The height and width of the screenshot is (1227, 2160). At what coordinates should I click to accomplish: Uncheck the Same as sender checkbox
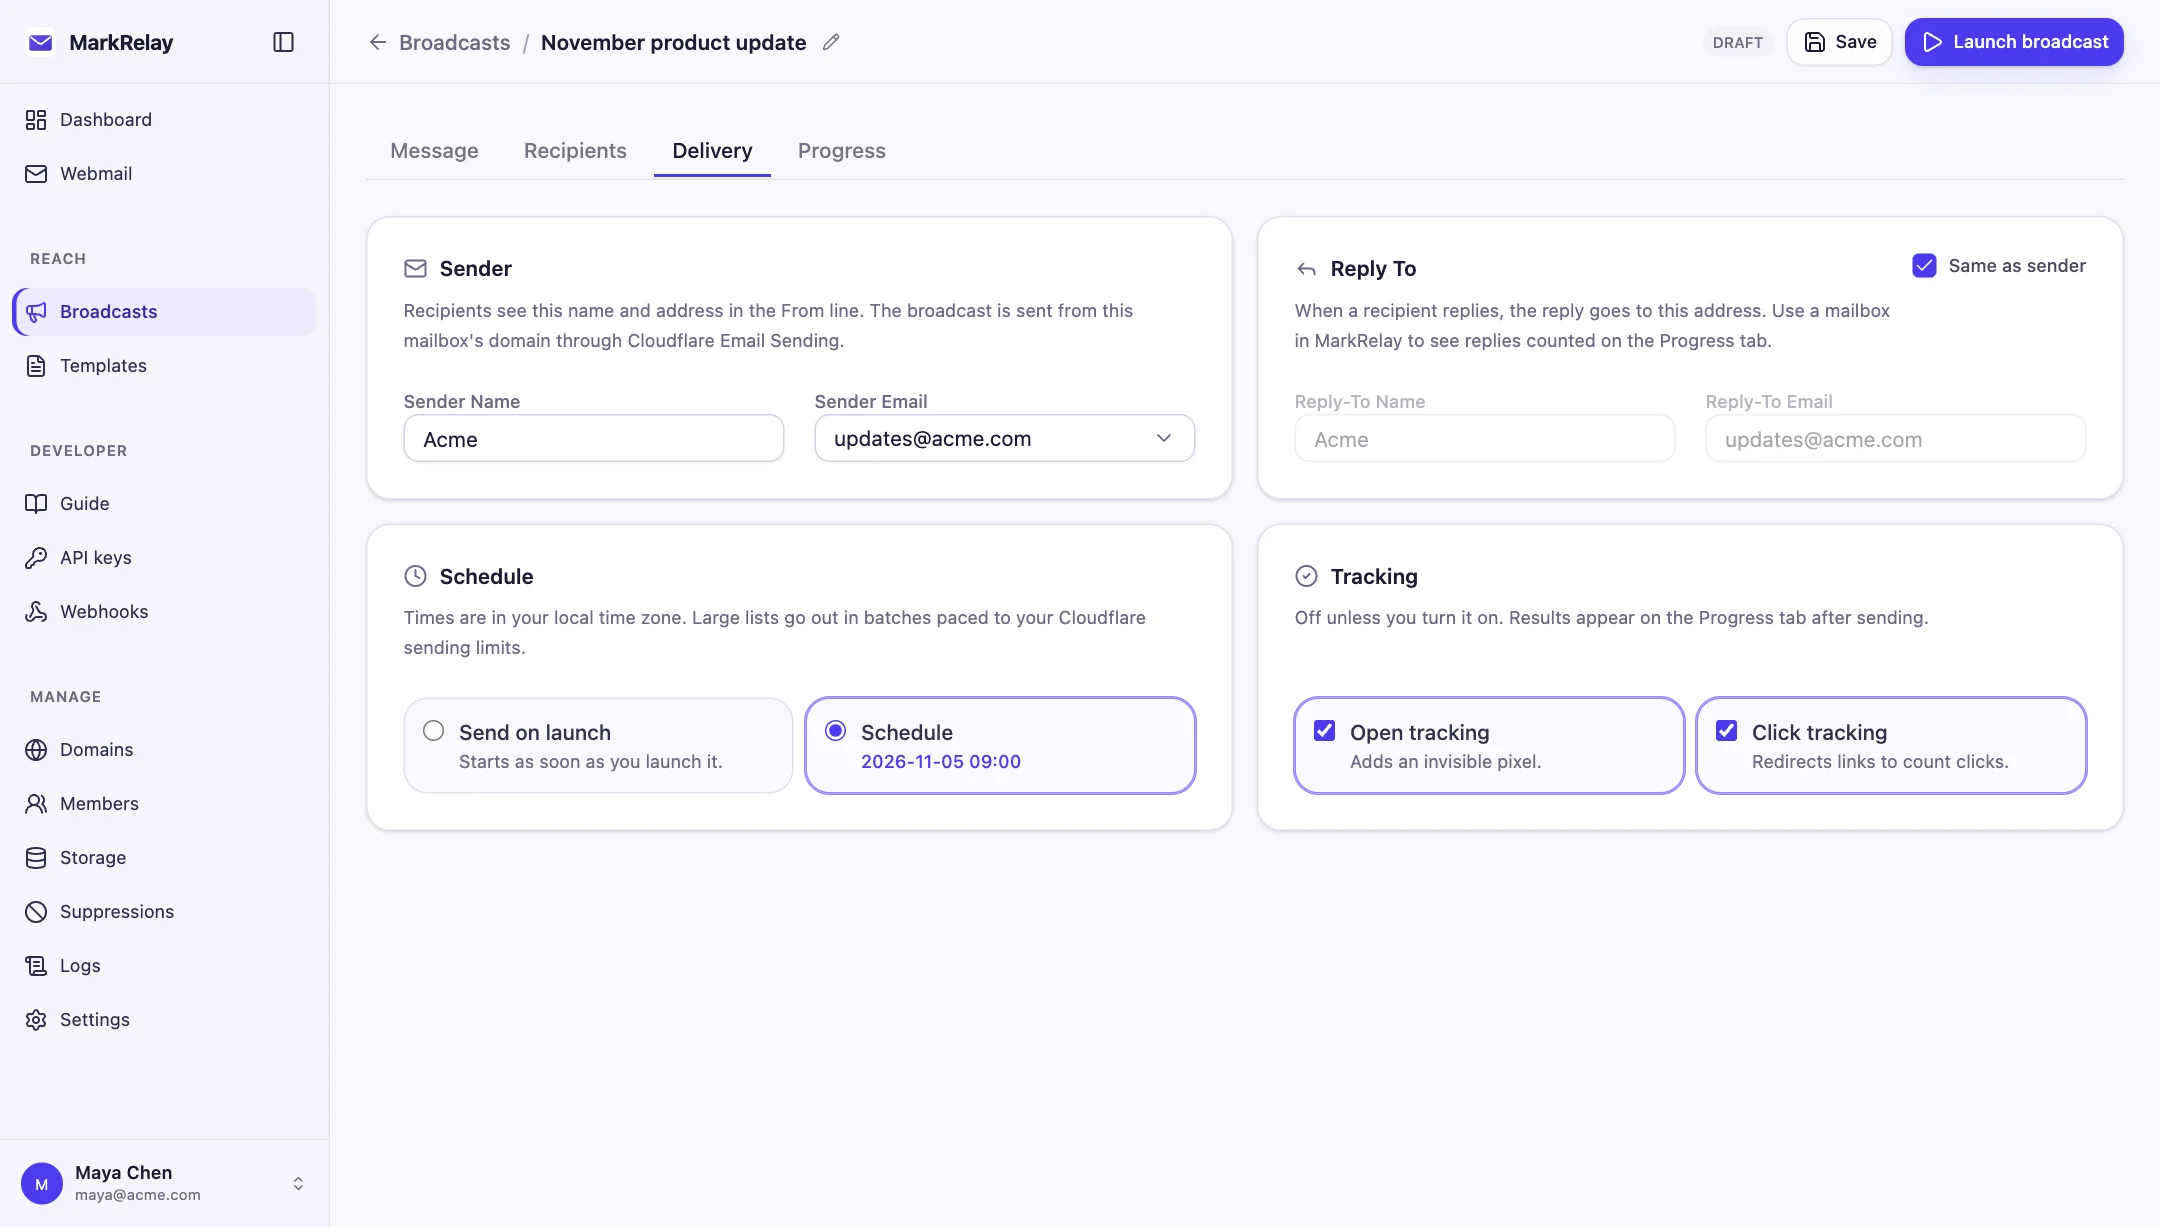[1924, 266]
